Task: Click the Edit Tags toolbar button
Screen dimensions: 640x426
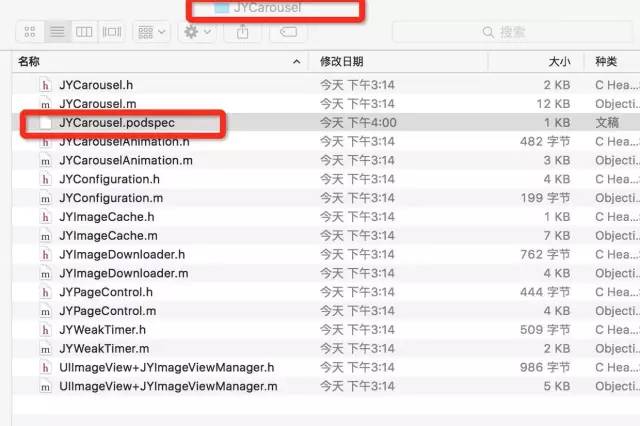Action: click(x=288, y=32)
